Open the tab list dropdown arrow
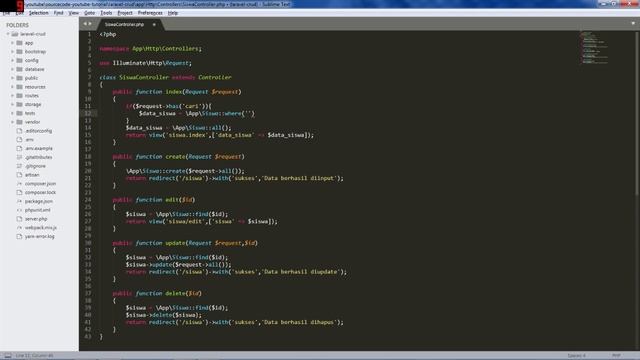 tap(633, 24)
